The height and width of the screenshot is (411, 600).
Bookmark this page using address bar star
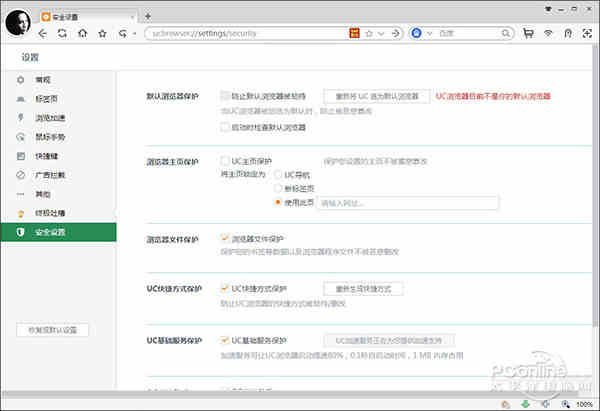click(x=369, y=34)
